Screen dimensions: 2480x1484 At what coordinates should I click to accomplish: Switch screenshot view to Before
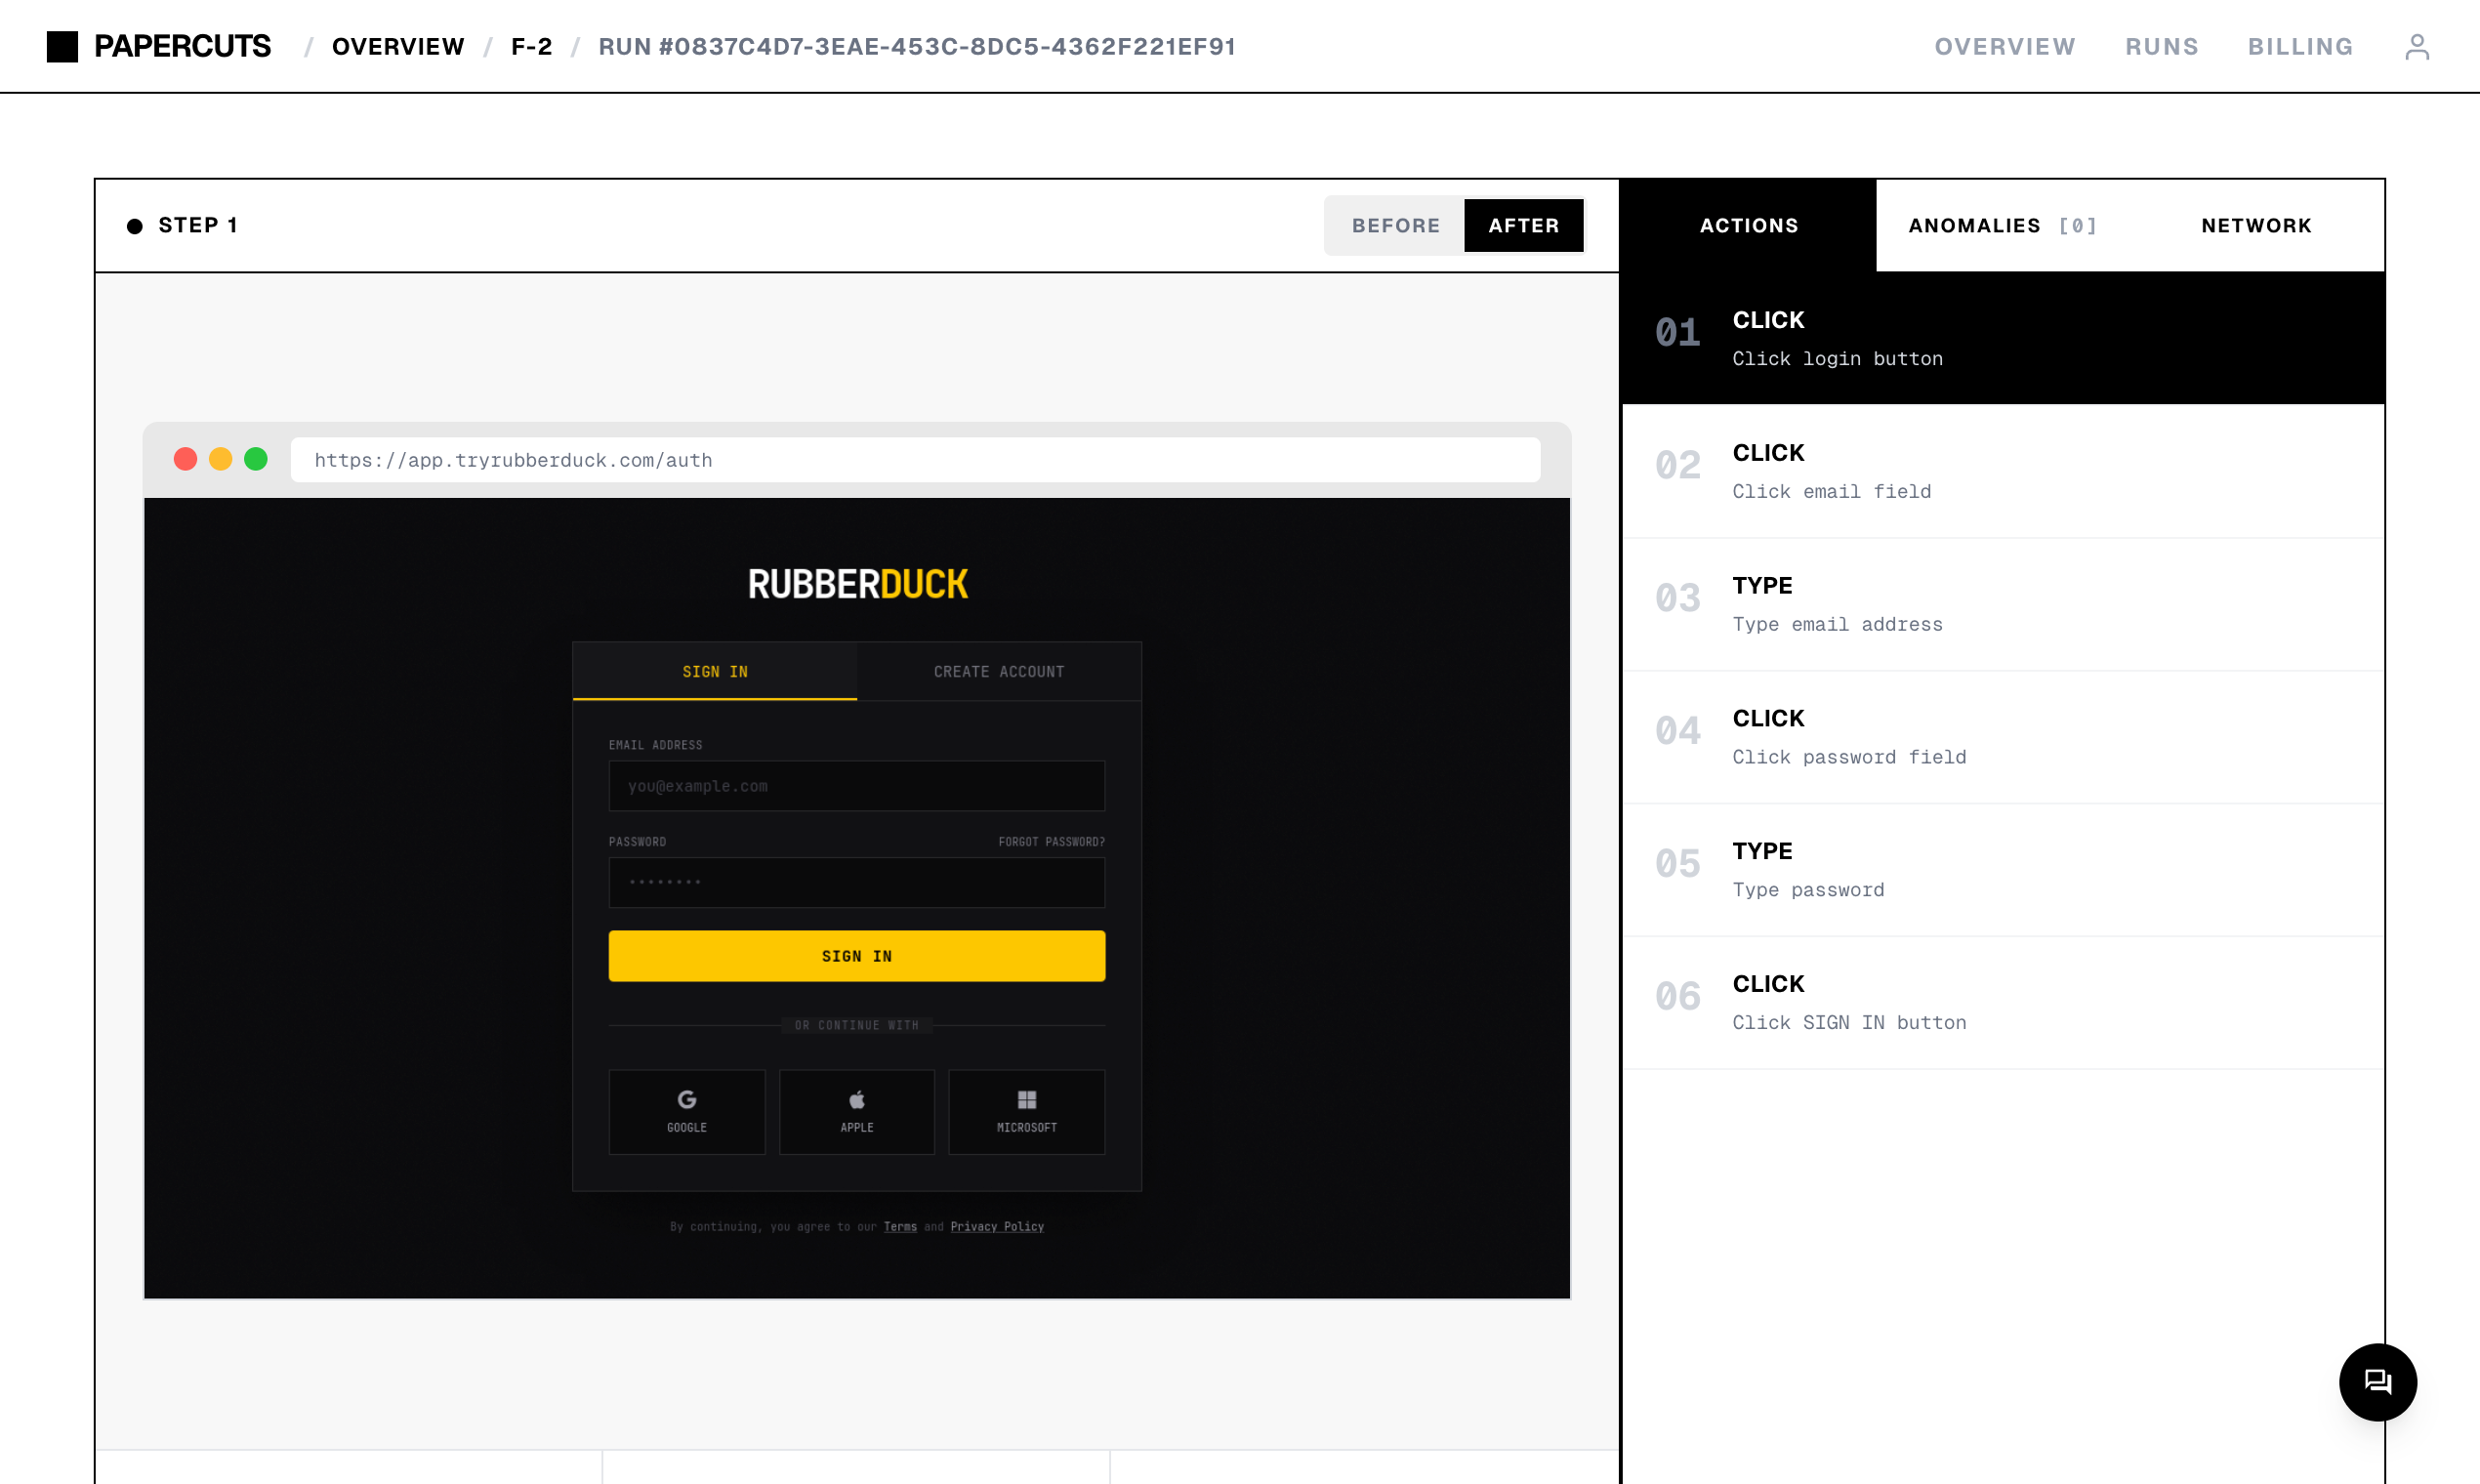point(1395,226)
